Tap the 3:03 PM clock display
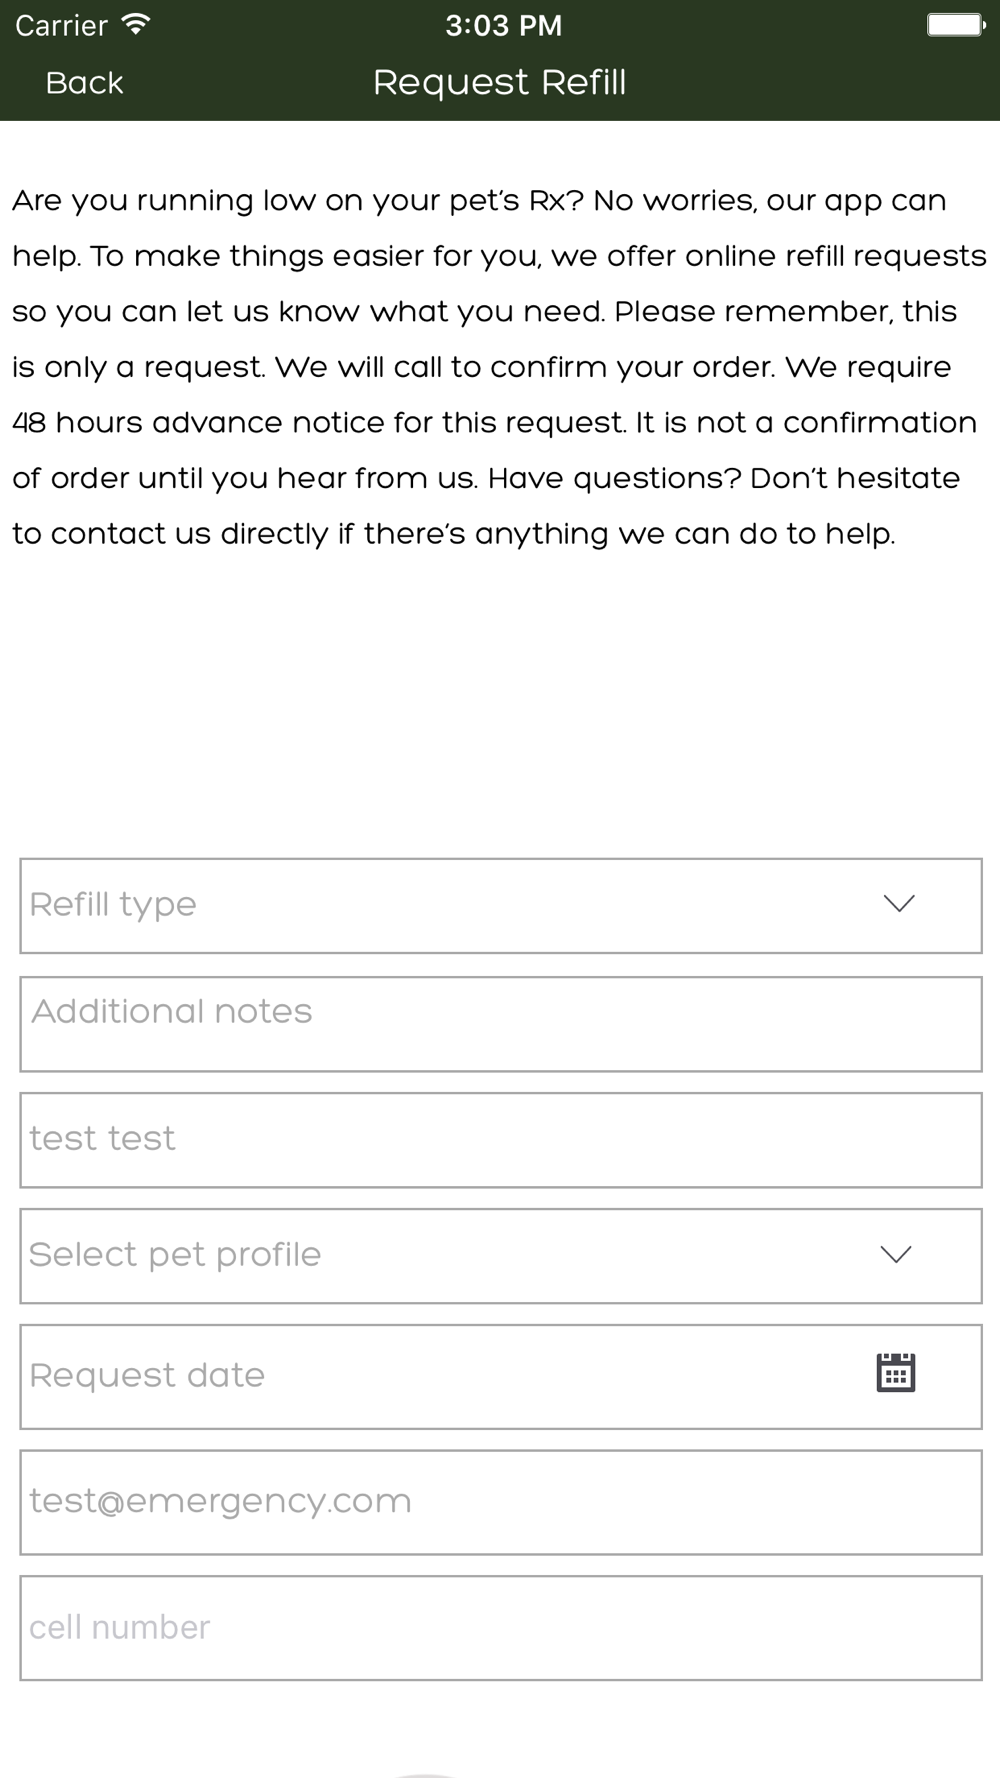Image resolution: width=1000 pixels, height=1778 pixels. 503,25
